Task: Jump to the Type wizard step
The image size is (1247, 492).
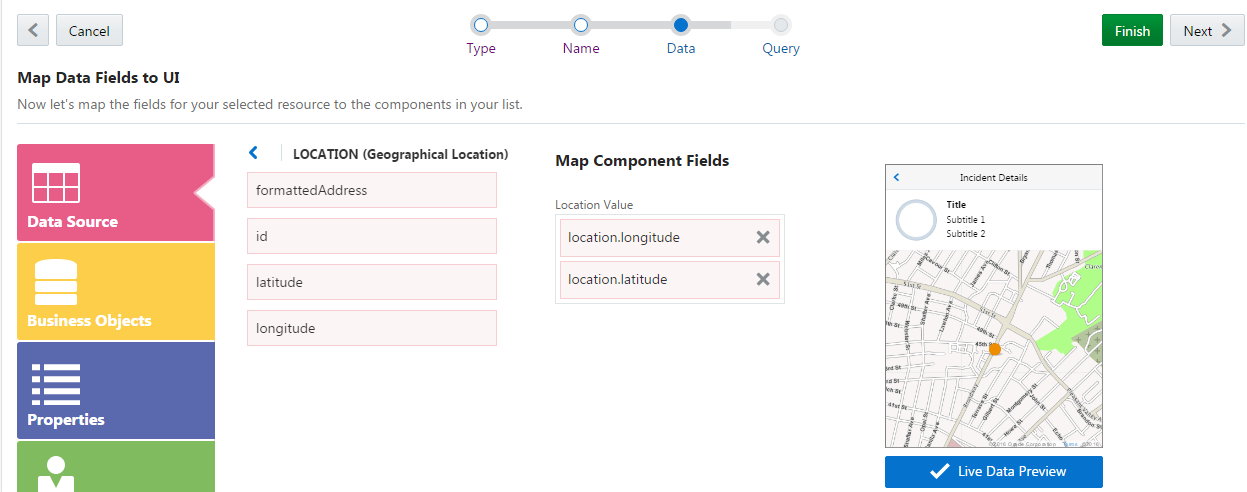Action: click(x=481, y=24)
